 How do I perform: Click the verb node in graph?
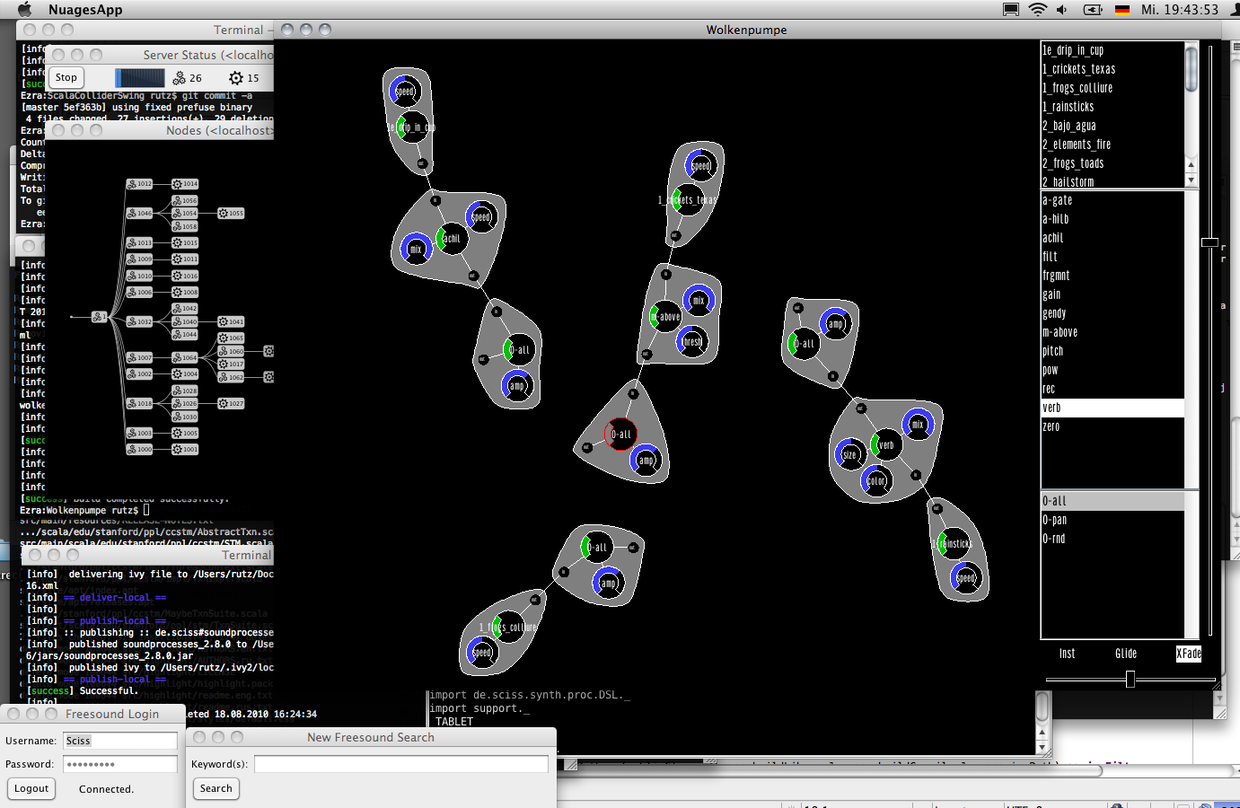[884, 445]
